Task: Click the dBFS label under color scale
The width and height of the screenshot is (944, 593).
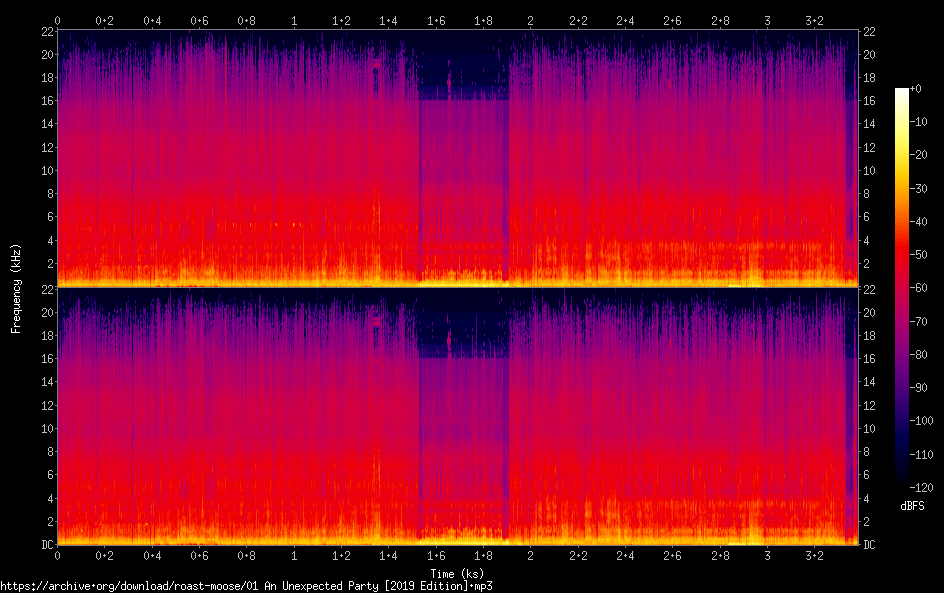Action: coord(911,507)
